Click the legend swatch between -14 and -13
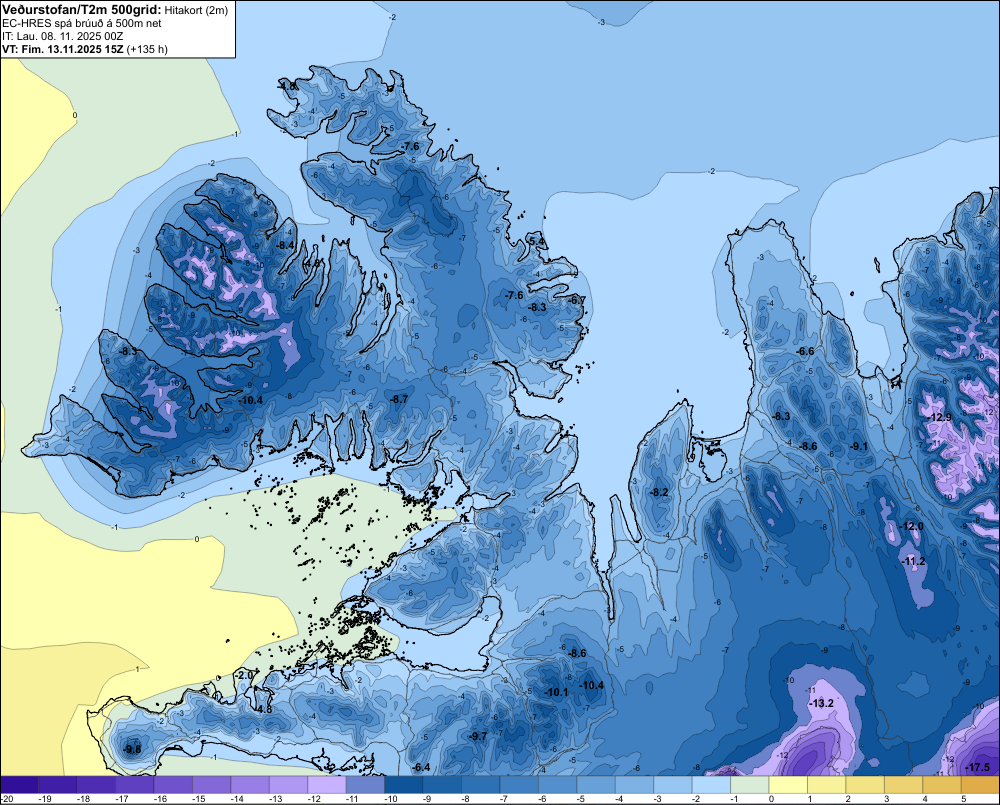The height and width of the screenshot is (805, 1000). point(251,785)
